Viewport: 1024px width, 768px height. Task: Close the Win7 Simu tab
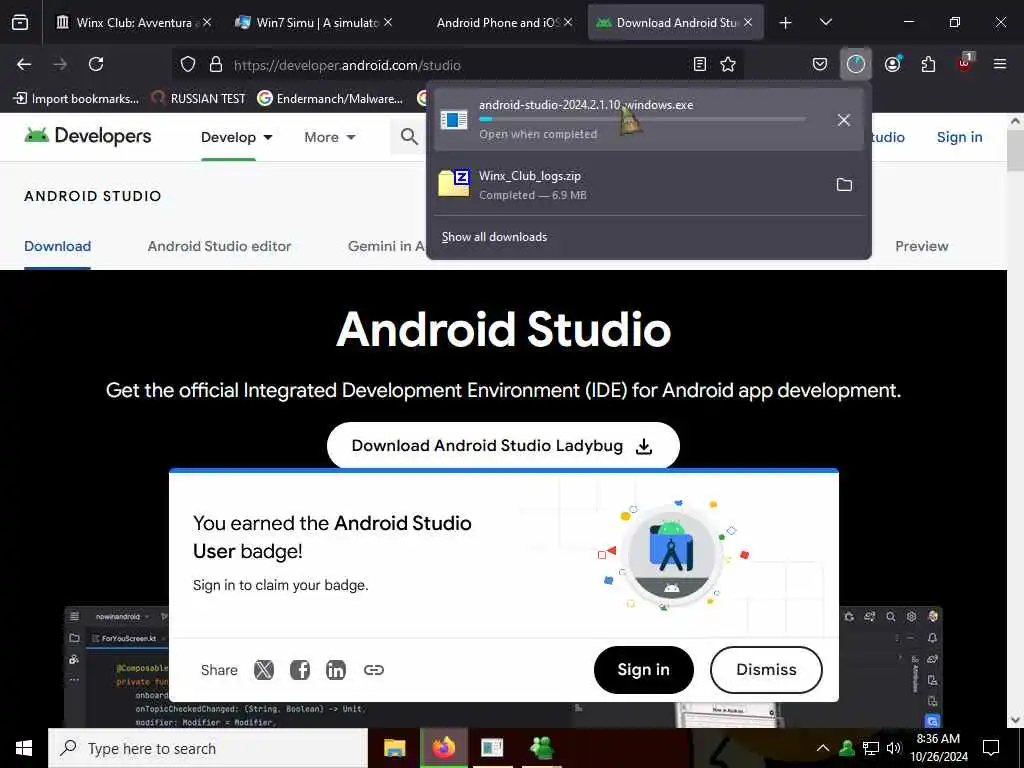pyautogui.click(x=388, y=22)
